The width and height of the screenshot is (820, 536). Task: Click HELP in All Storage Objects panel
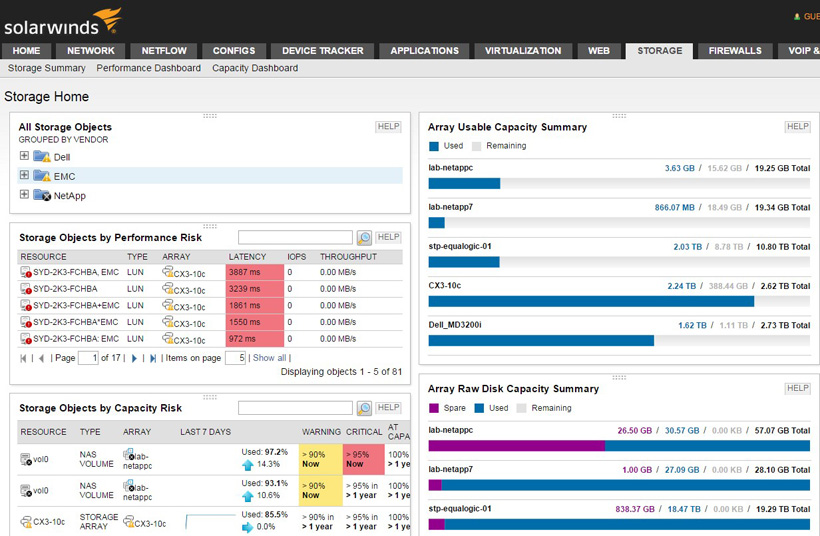[x=388, y=127]
